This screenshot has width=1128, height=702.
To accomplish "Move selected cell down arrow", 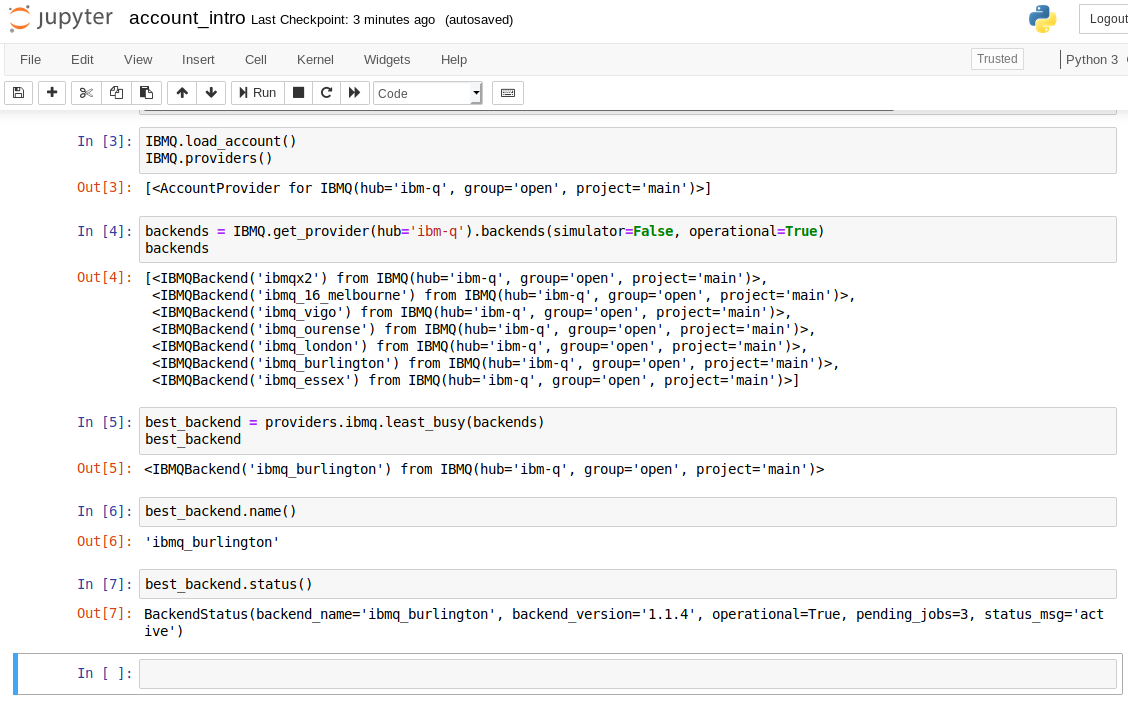I will pyautogui.click(x=211, y=93).
